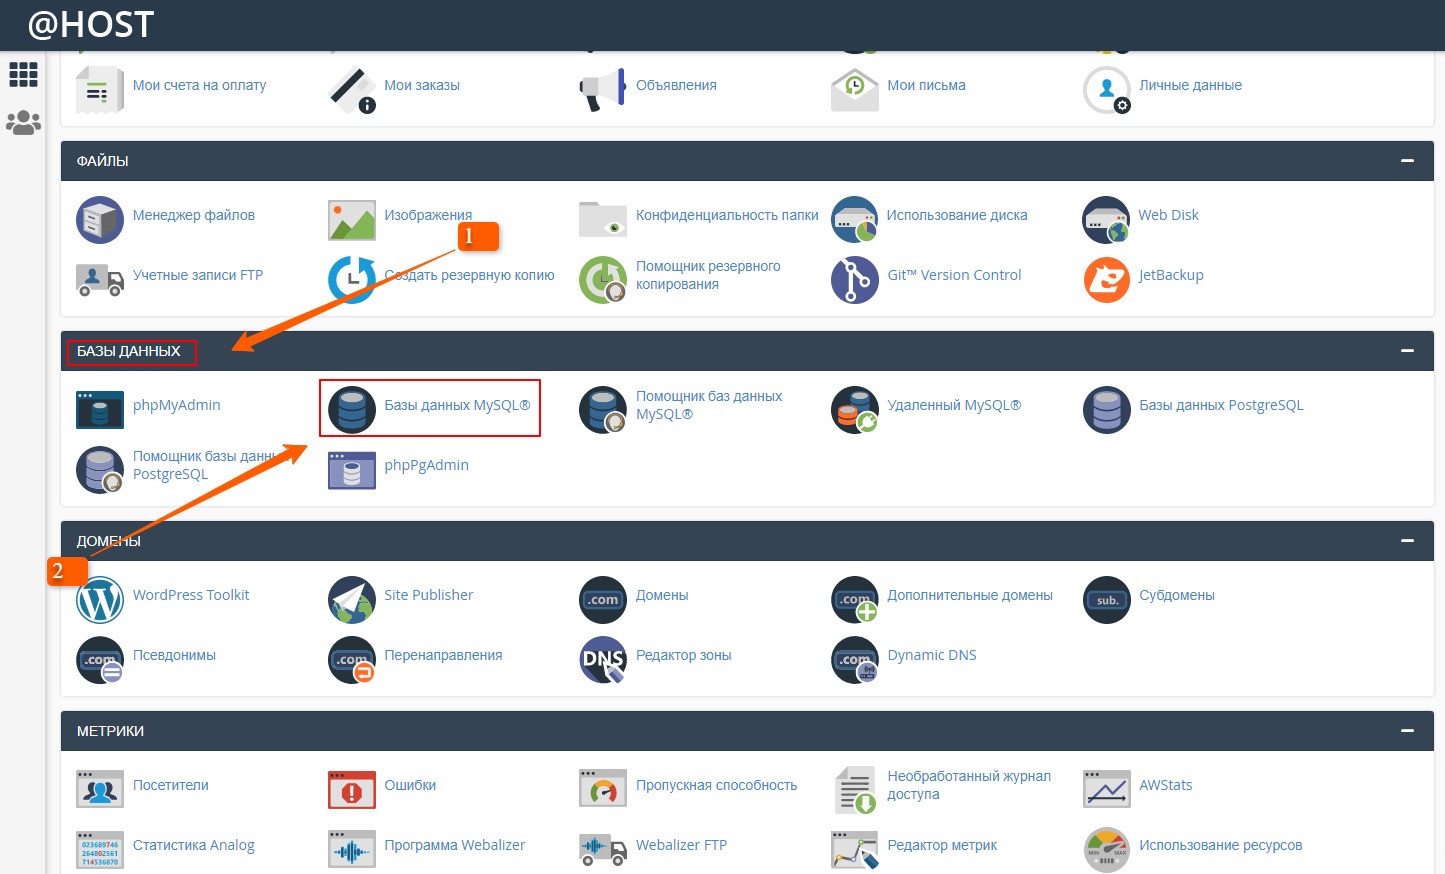Open the Мои заказы link

click(x=422, y=85)
